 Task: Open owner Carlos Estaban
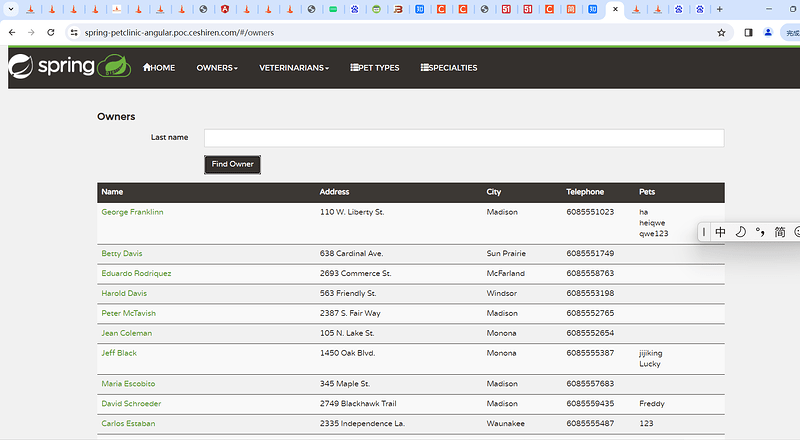pos(128,423)
